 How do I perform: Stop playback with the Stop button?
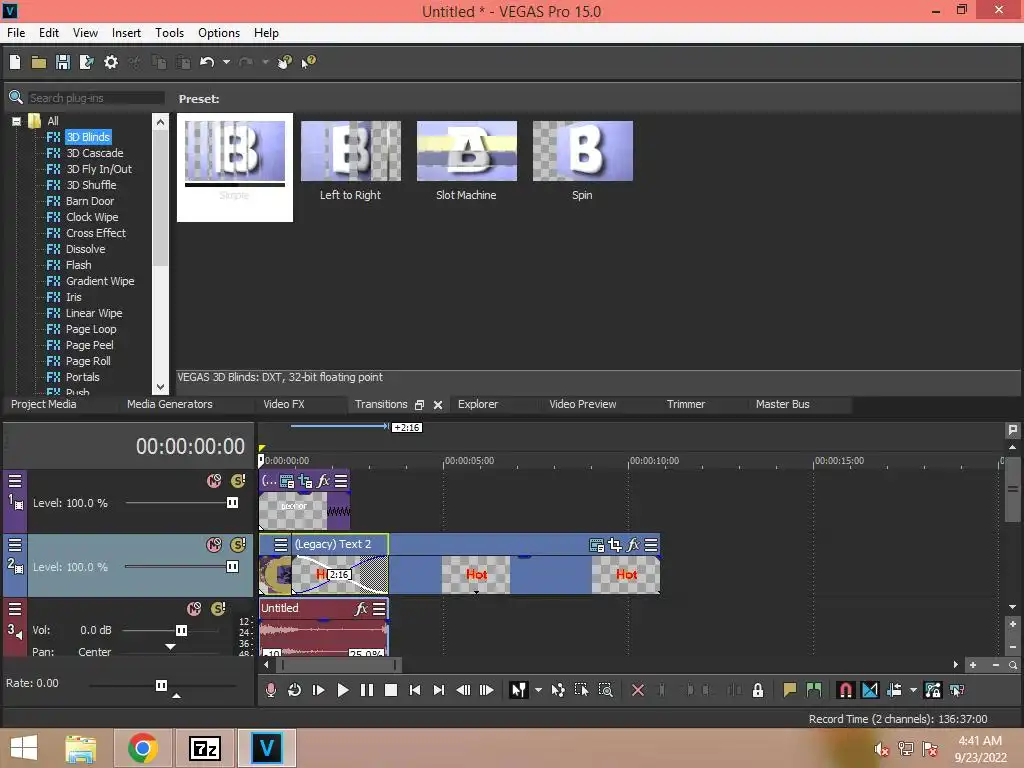[x=391, y=690]
